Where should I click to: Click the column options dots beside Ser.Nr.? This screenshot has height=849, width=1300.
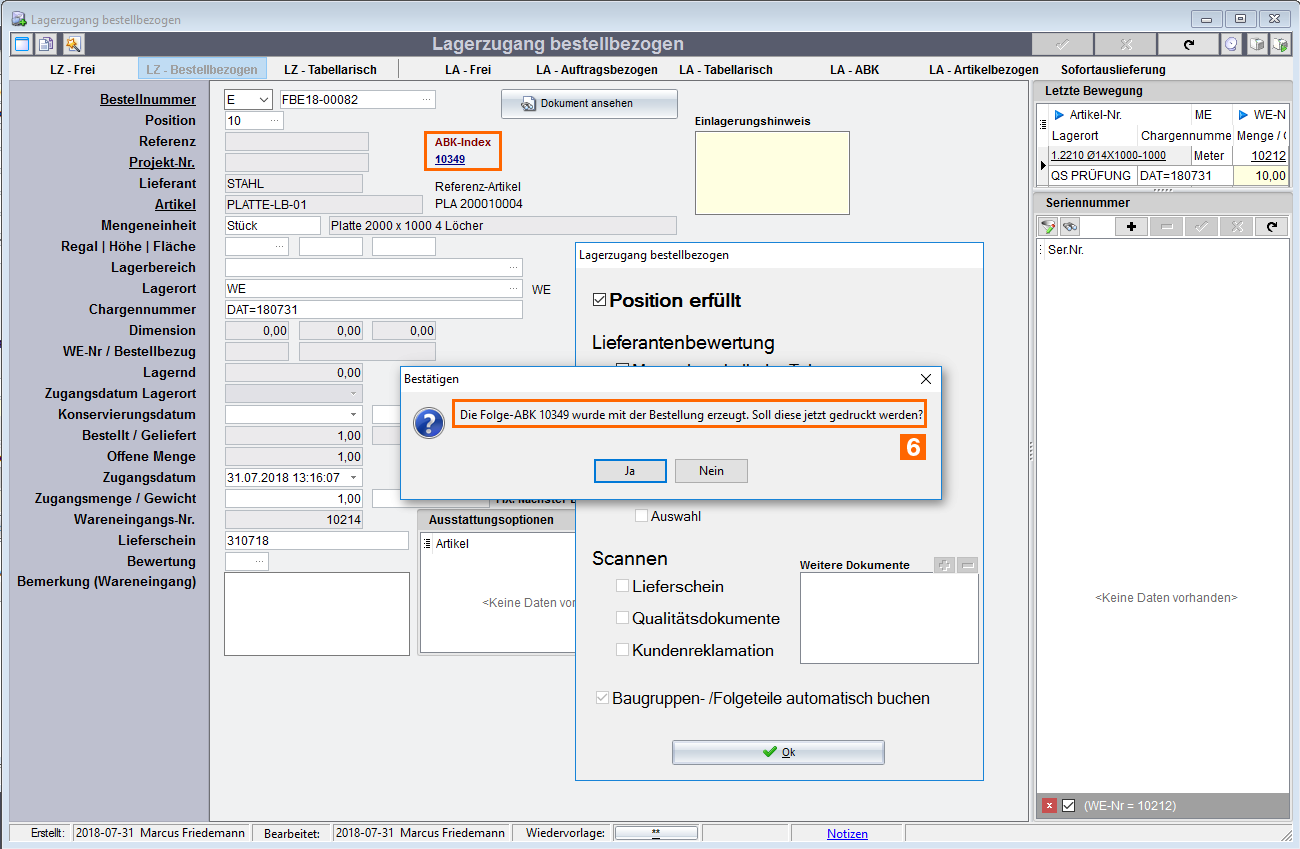tap(1041, 250)
